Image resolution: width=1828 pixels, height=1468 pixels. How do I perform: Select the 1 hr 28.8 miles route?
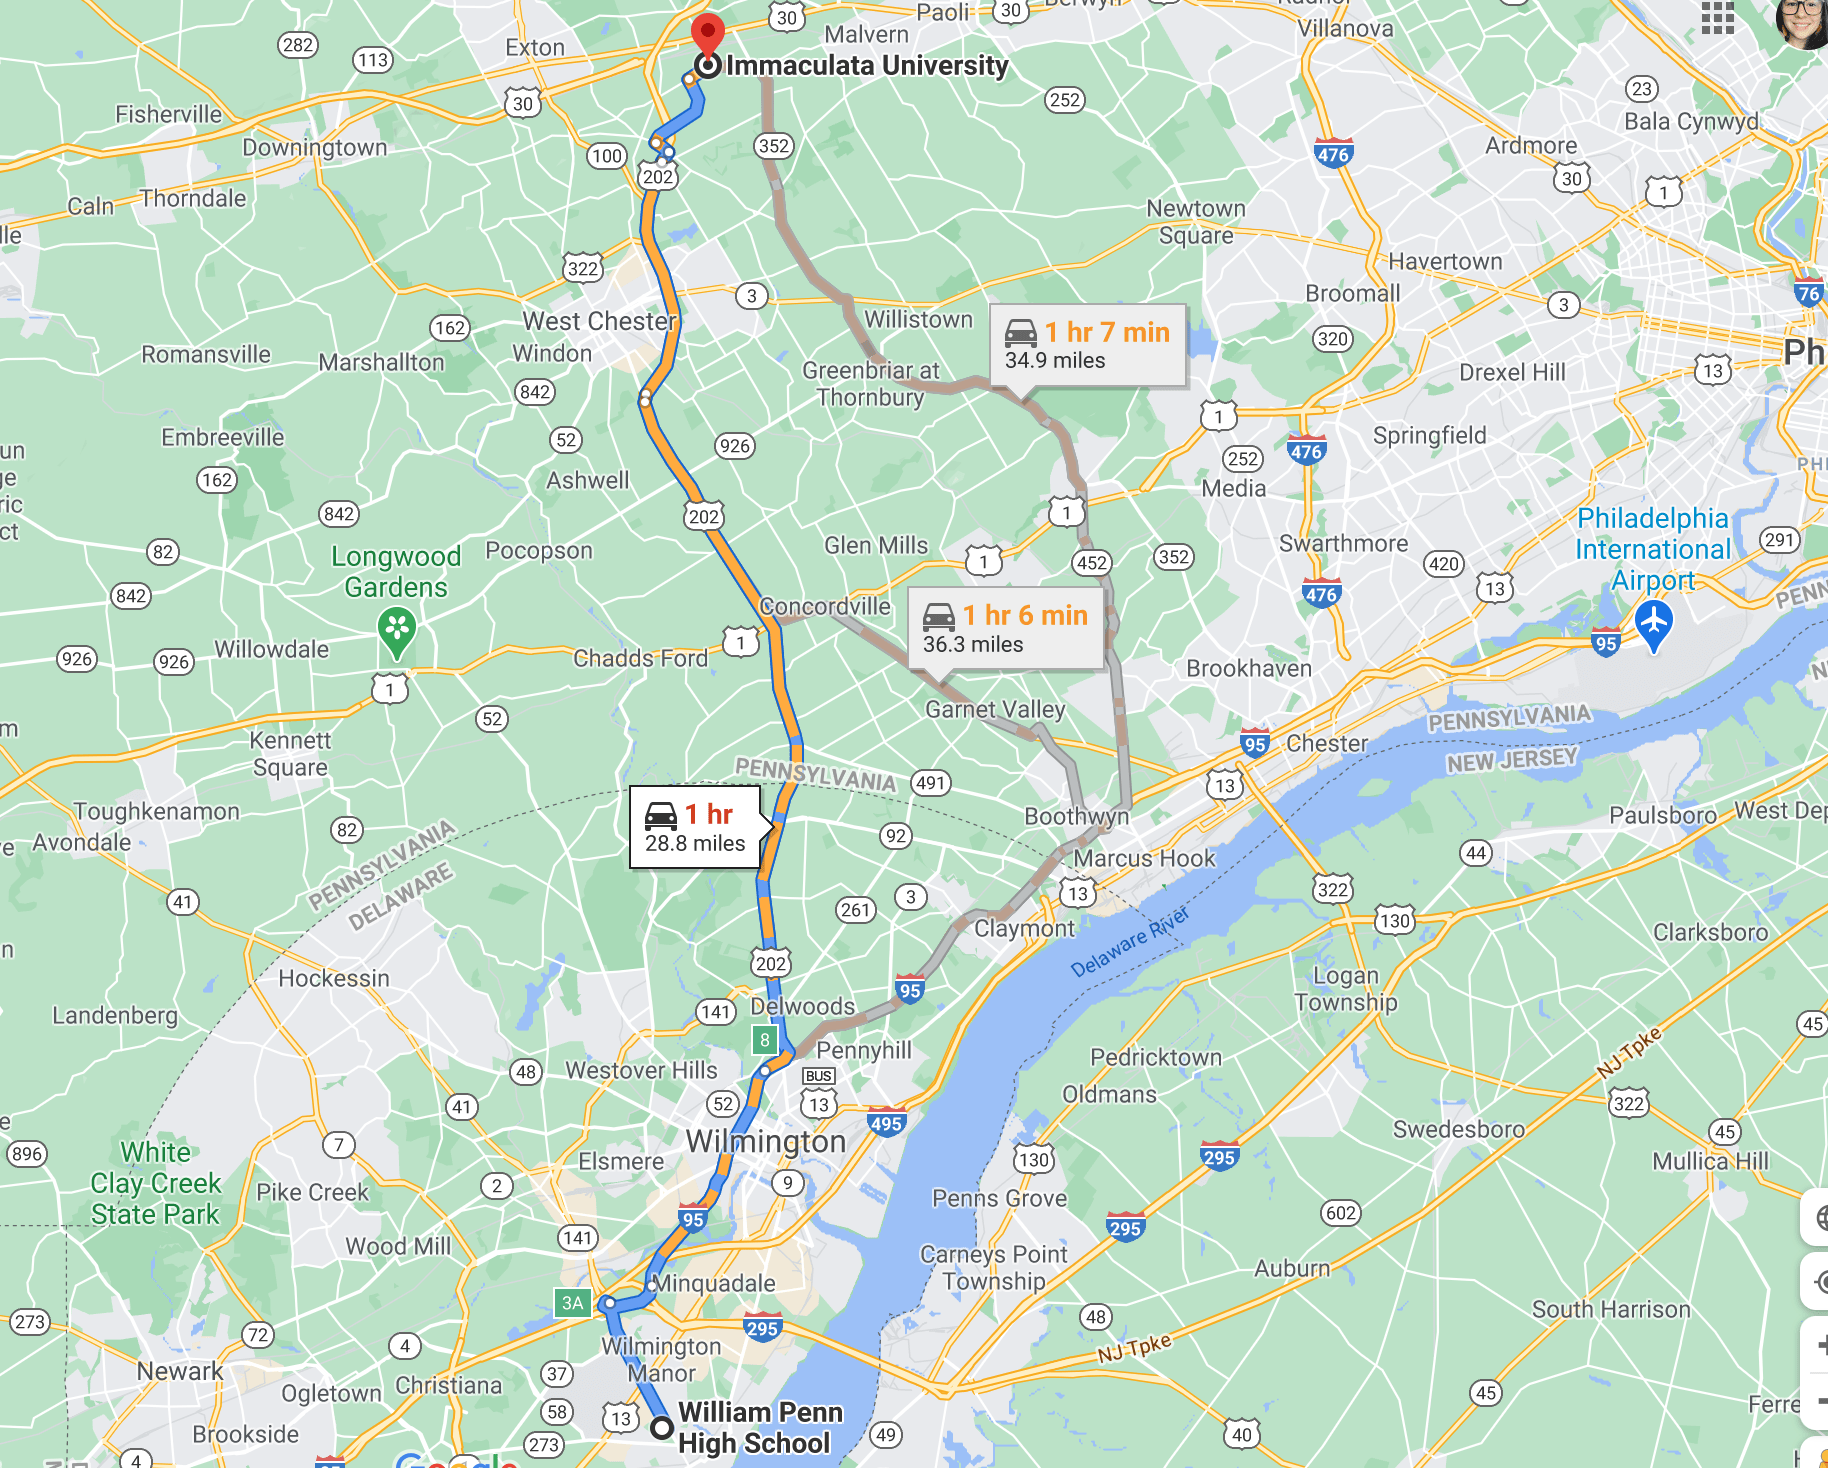(x=695, y=828)
